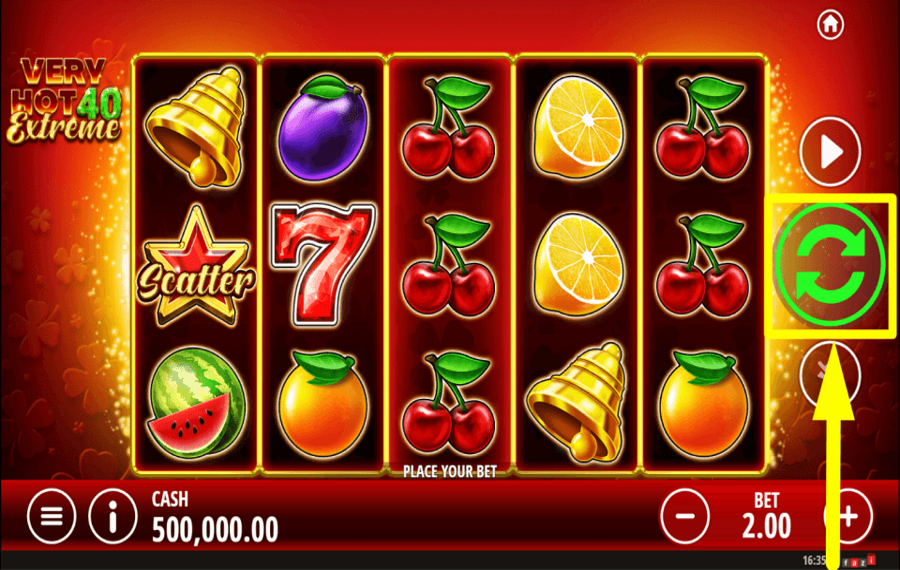
Task: Increase the bet with plus button
Action: [x=849, y=516]
